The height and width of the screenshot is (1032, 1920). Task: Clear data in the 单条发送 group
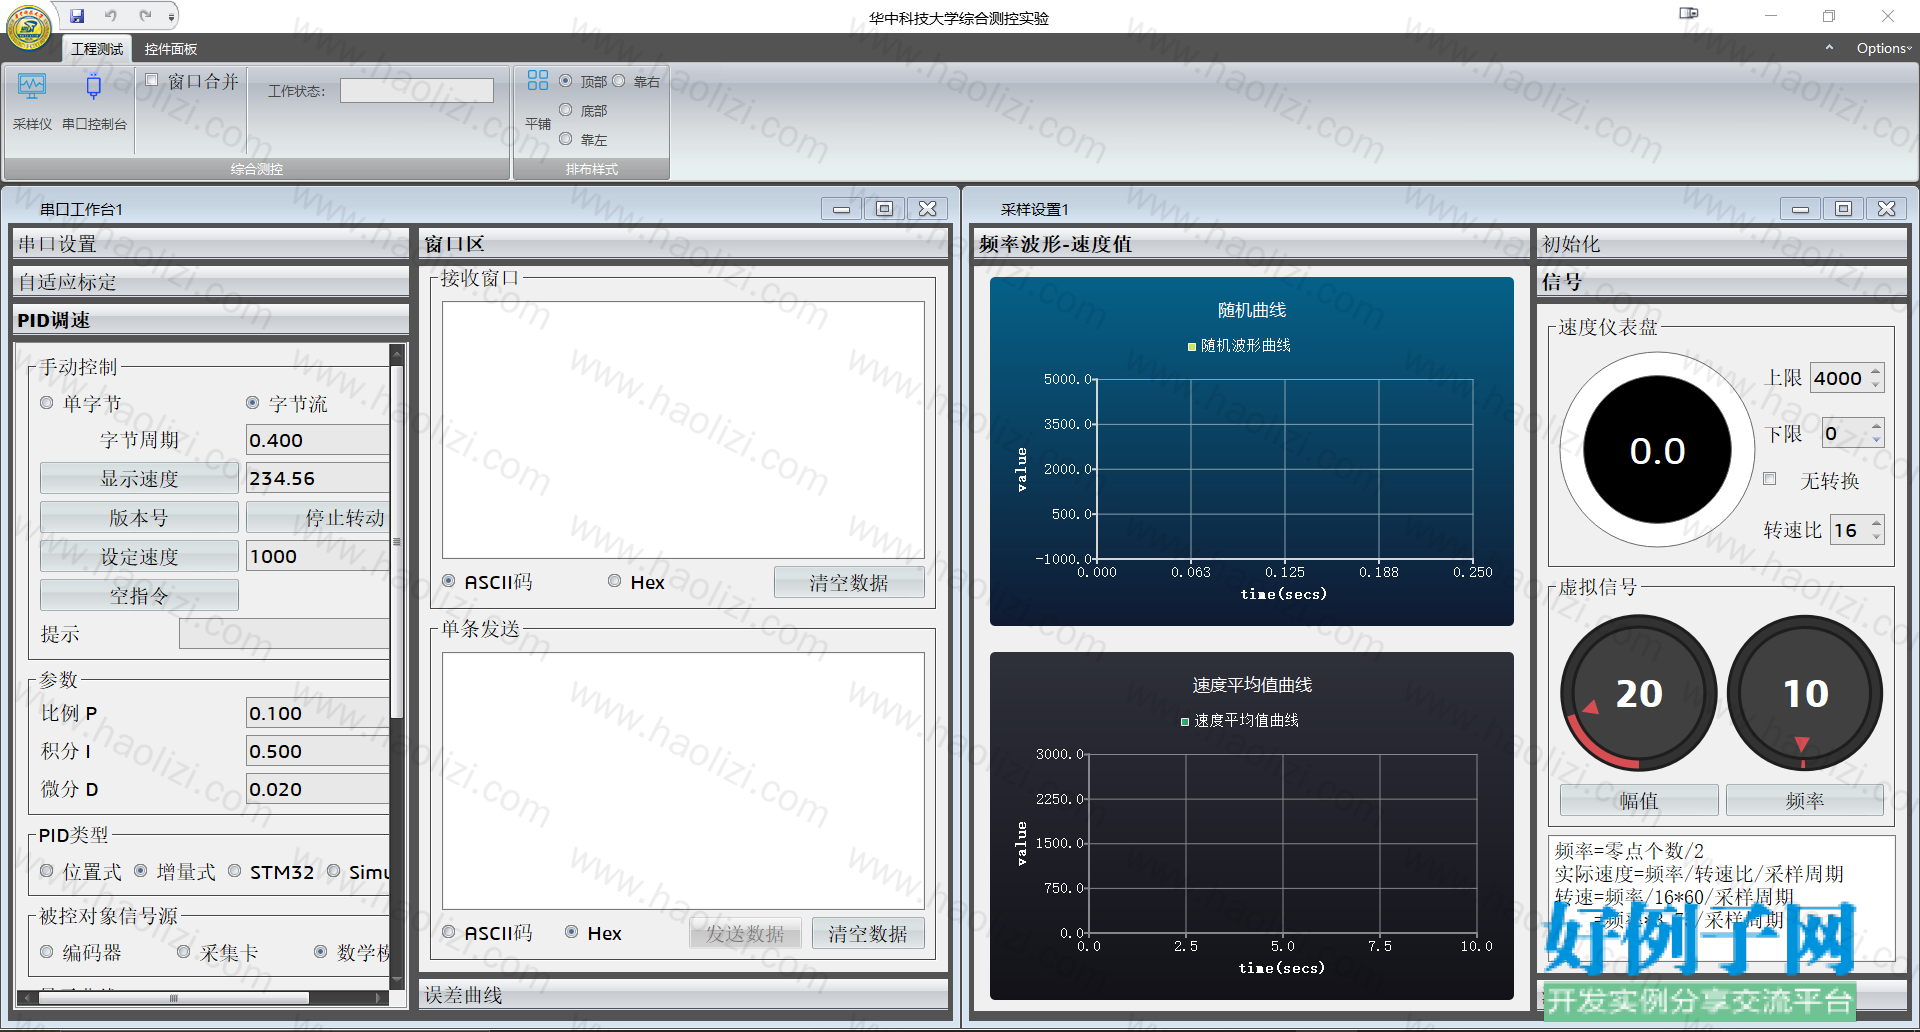(x=868, y=934)
